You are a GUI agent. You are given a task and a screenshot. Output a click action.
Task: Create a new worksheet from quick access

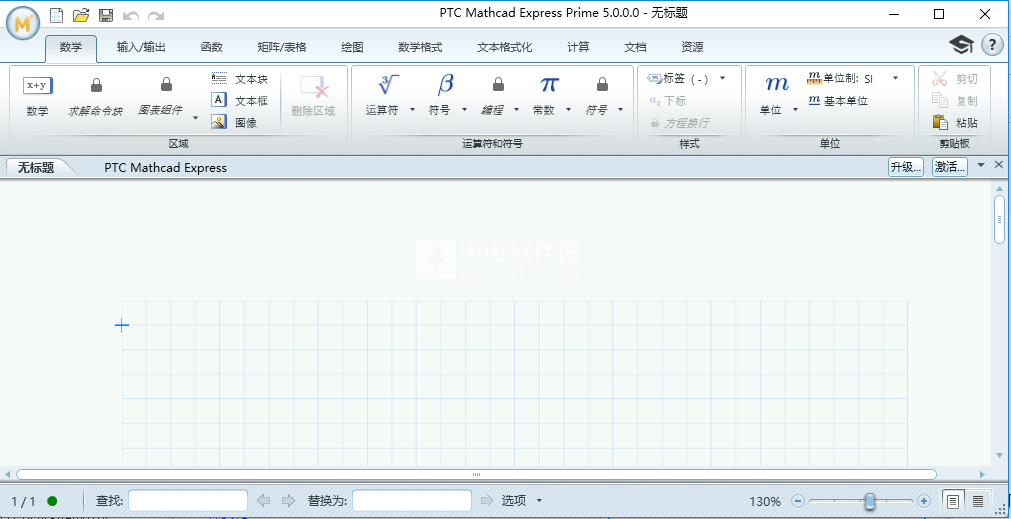point(57,15)
